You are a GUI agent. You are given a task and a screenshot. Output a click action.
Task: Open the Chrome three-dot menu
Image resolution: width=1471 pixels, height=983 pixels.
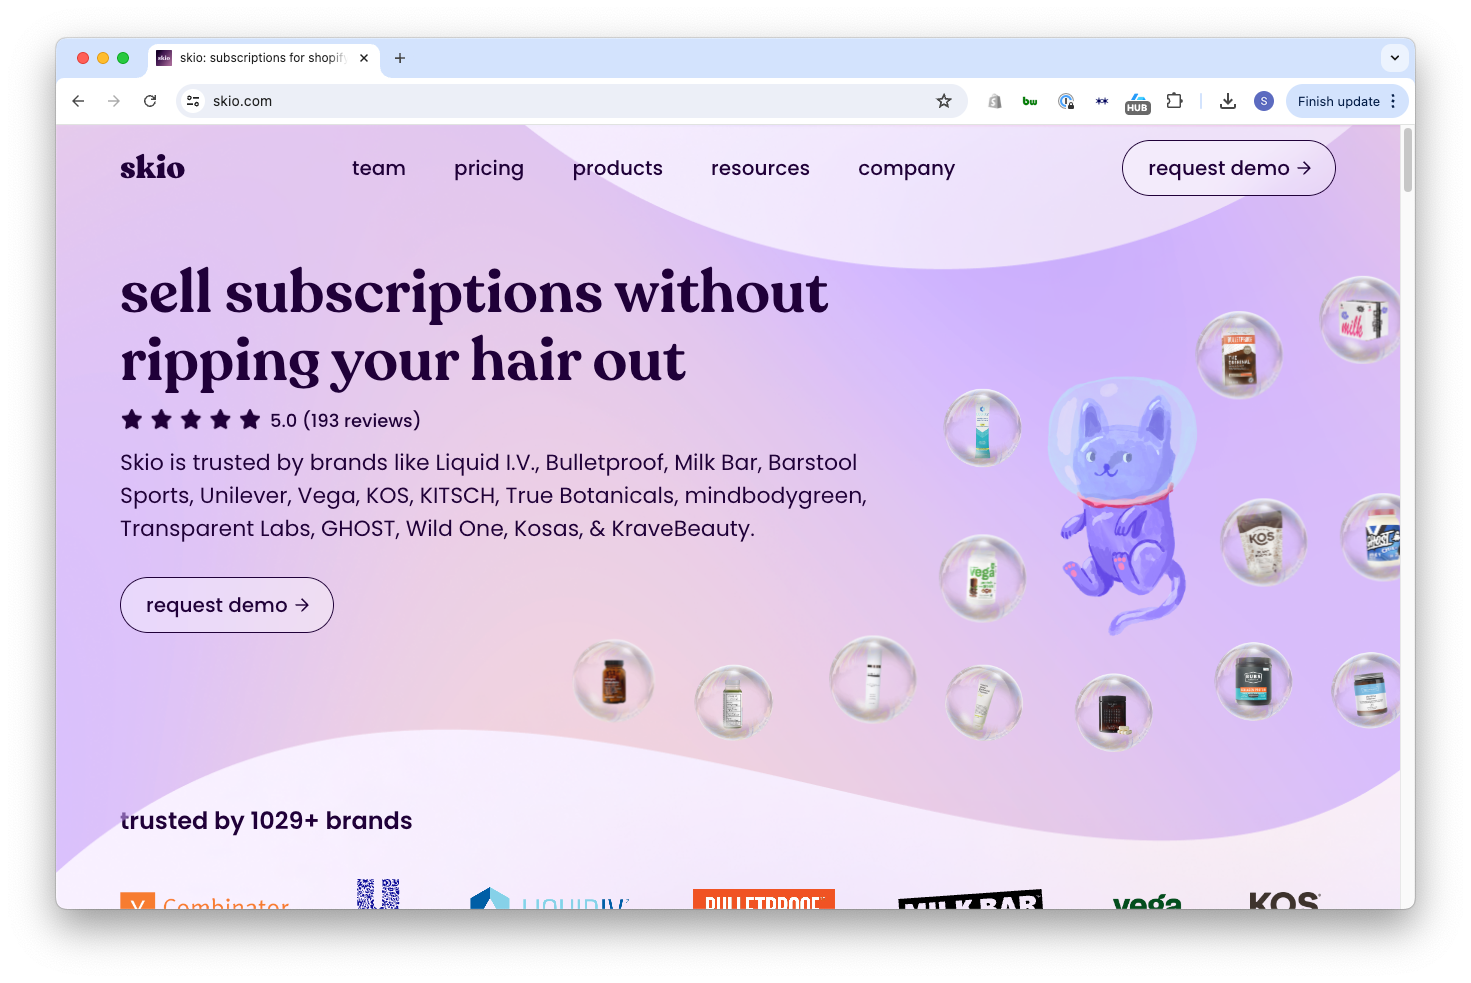pyautogui.click(x=1393, y=101)
